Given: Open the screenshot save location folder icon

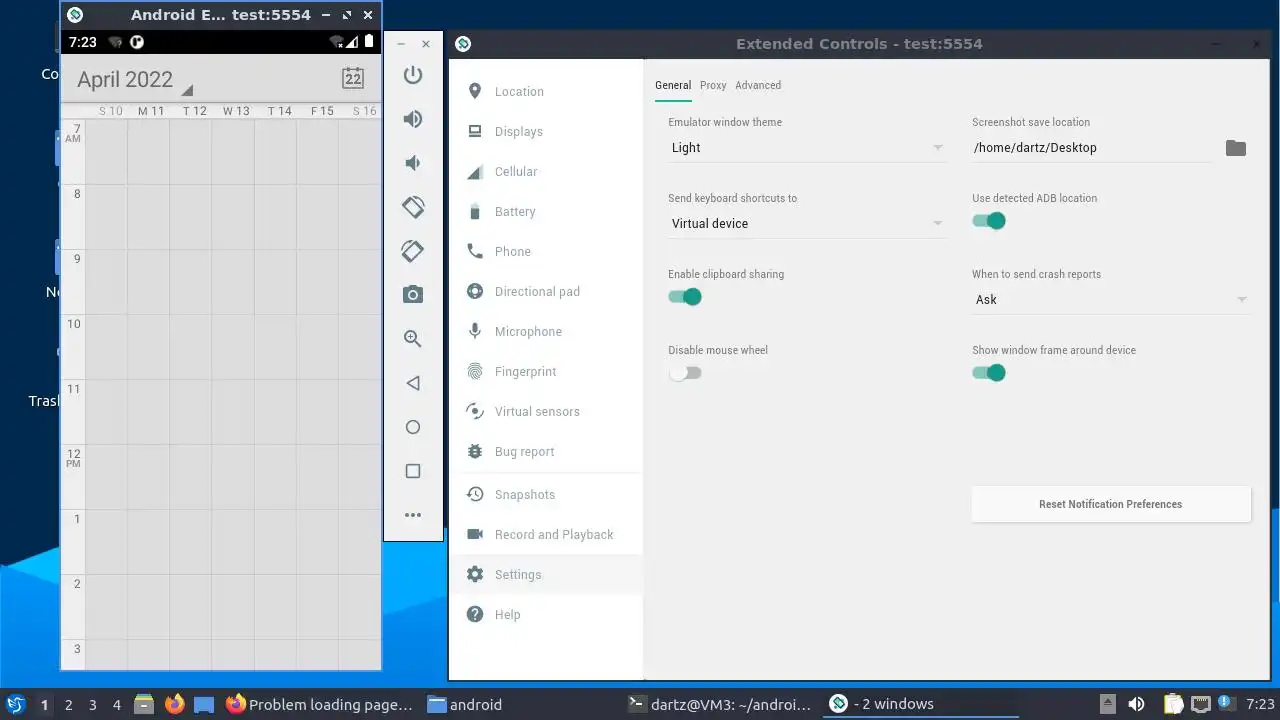Looking at the screenshot, I should coord(1236,148).
